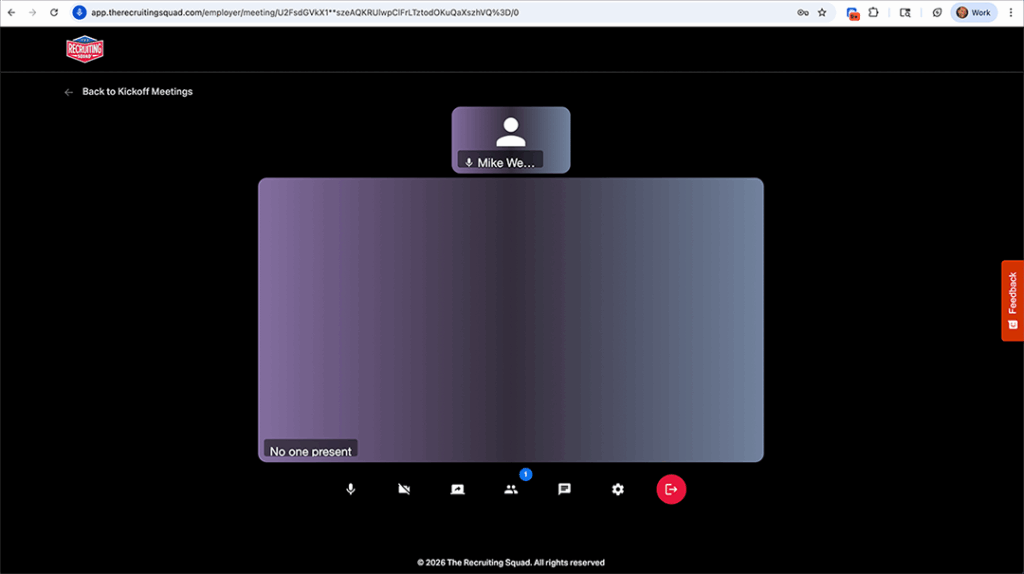Start screen sharing
Image resolution: width=1024 pixels, height=574 pixels.
point(458,489)
